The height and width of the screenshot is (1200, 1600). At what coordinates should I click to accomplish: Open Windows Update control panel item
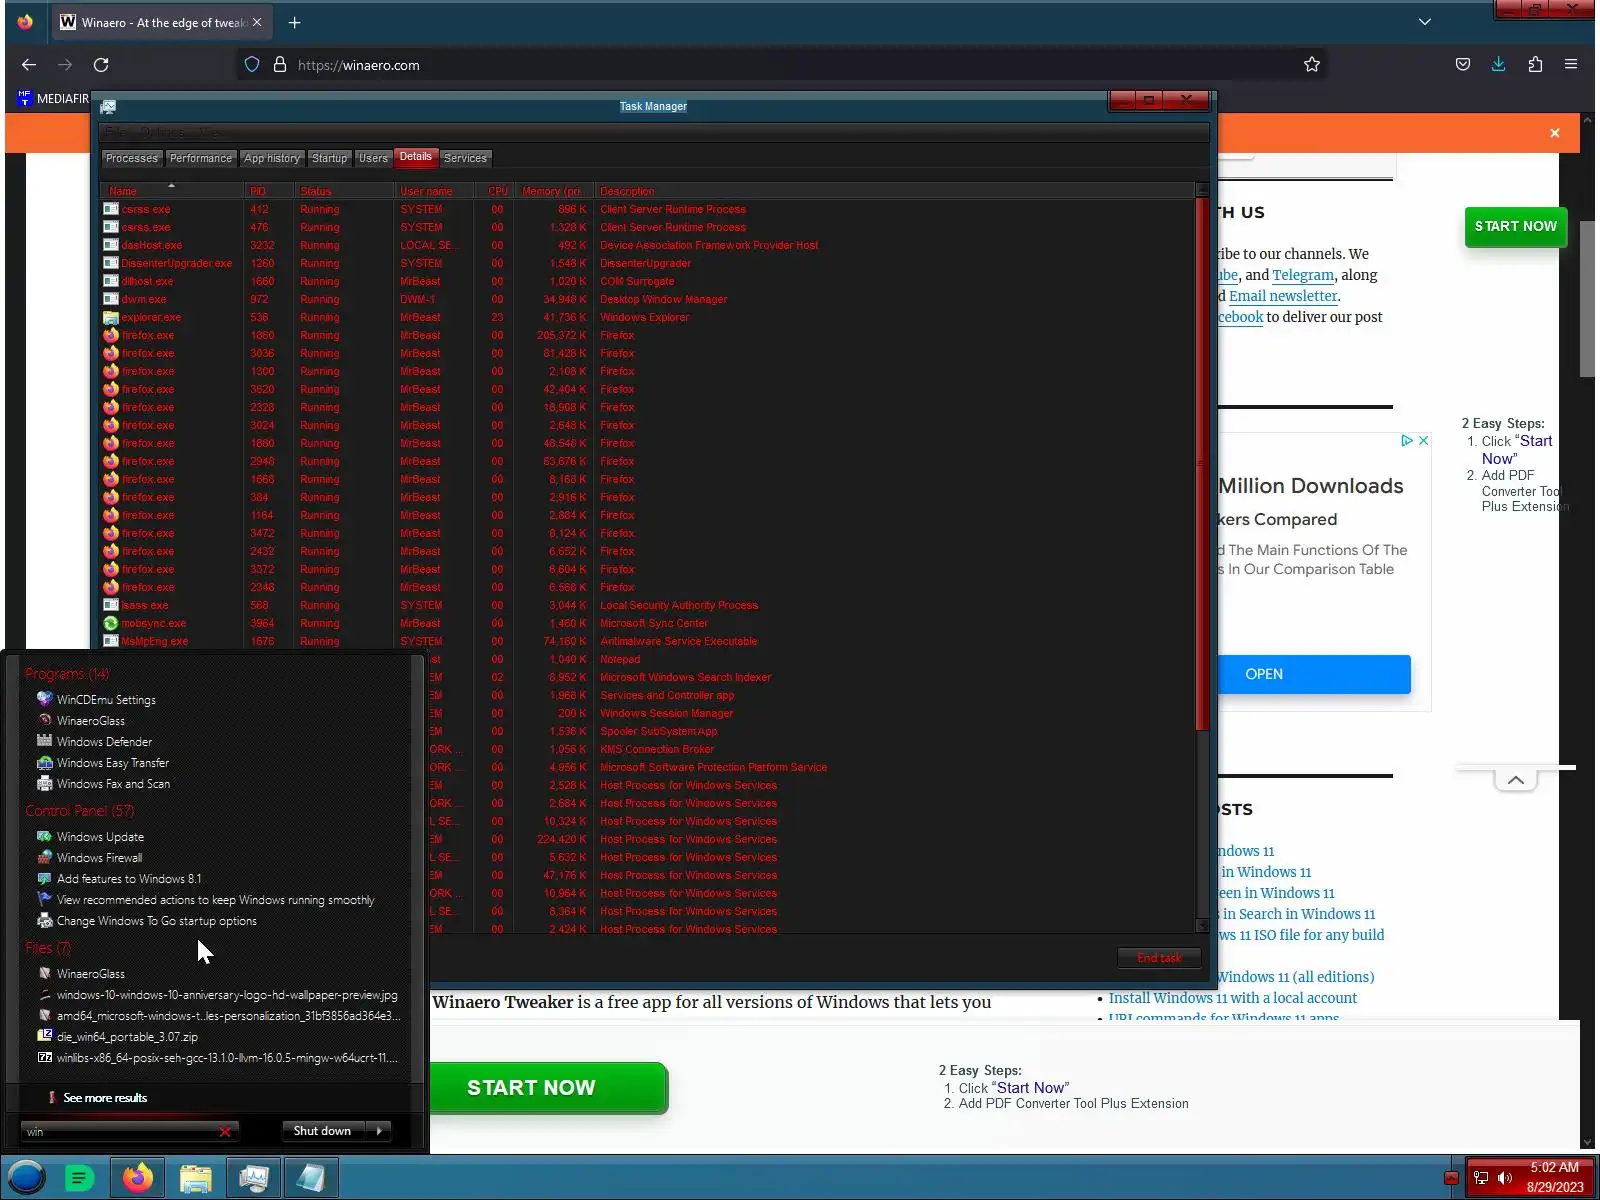click(x=100, y=837)
